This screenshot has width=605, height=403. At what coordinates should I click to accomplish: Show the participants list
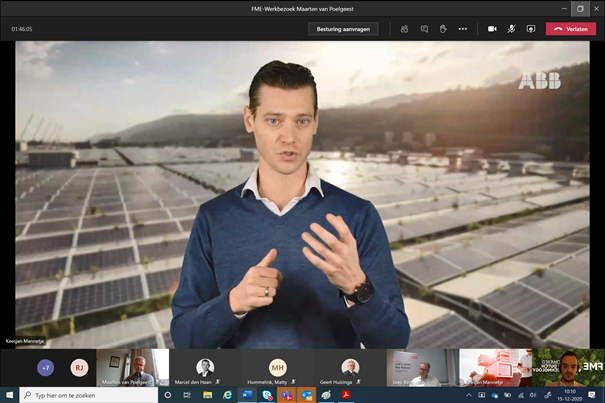[x=405, y=29]
